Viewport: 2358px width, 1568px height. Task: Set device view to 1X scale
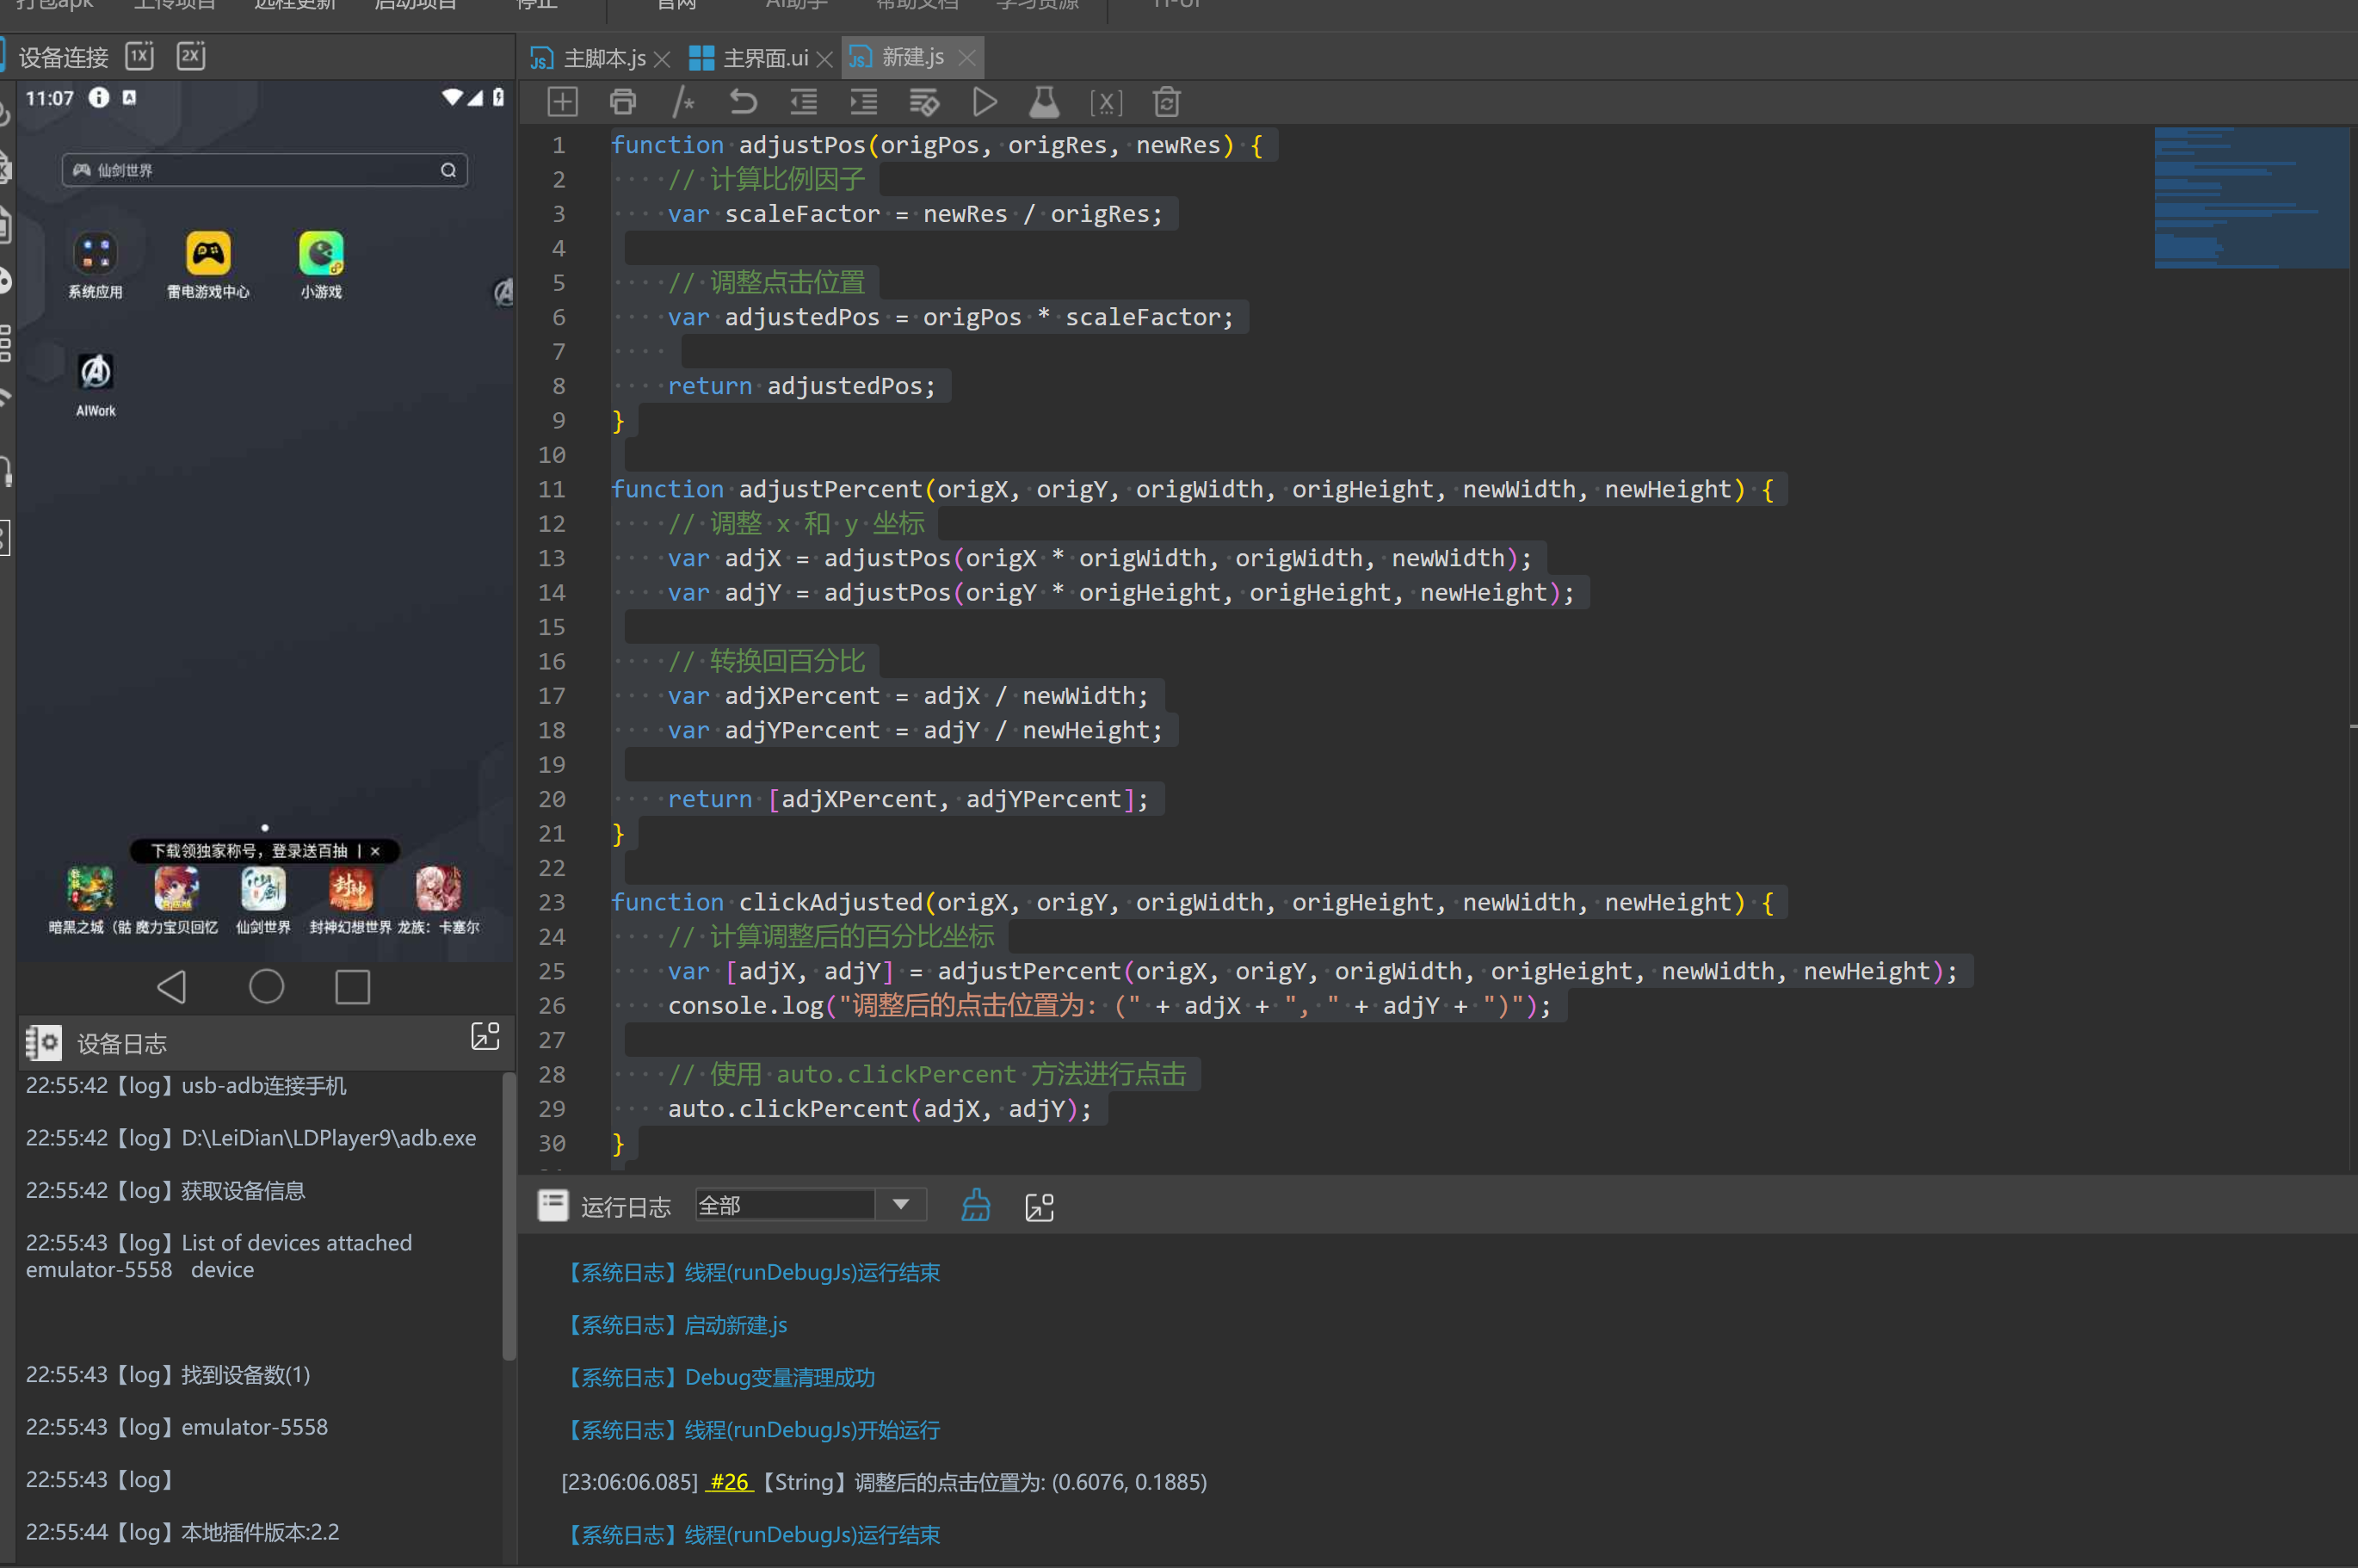[139, 56]
